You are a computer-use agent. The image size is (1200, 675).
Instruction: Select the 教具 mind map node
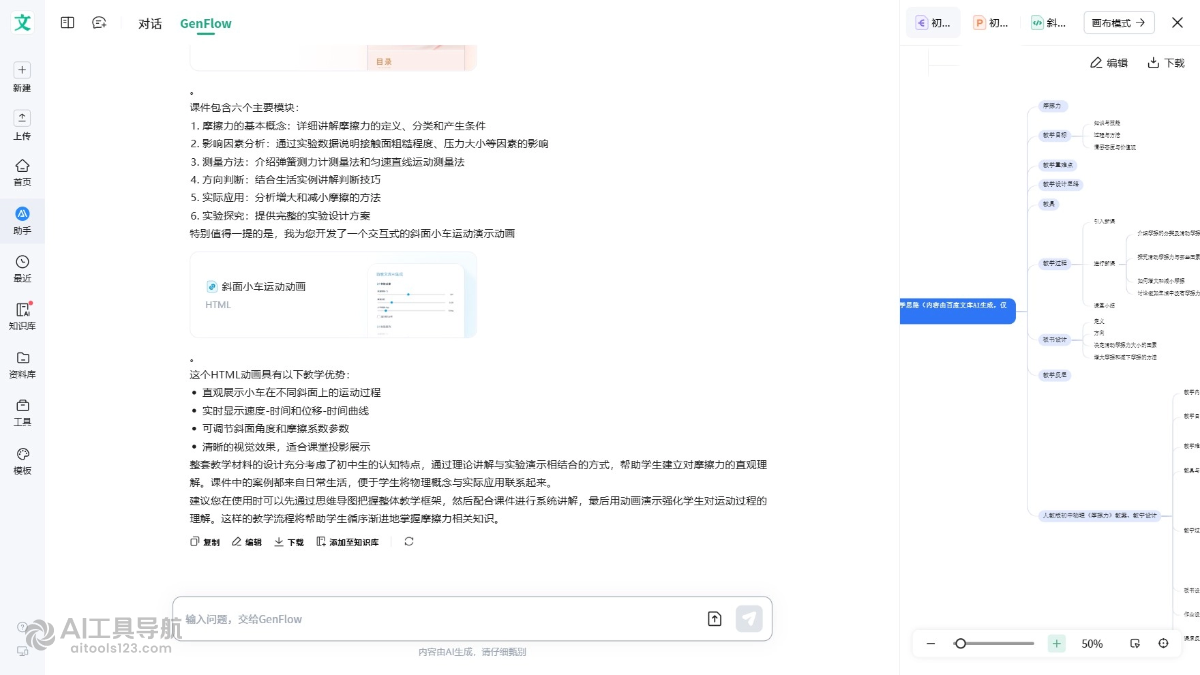point(1049,204)
